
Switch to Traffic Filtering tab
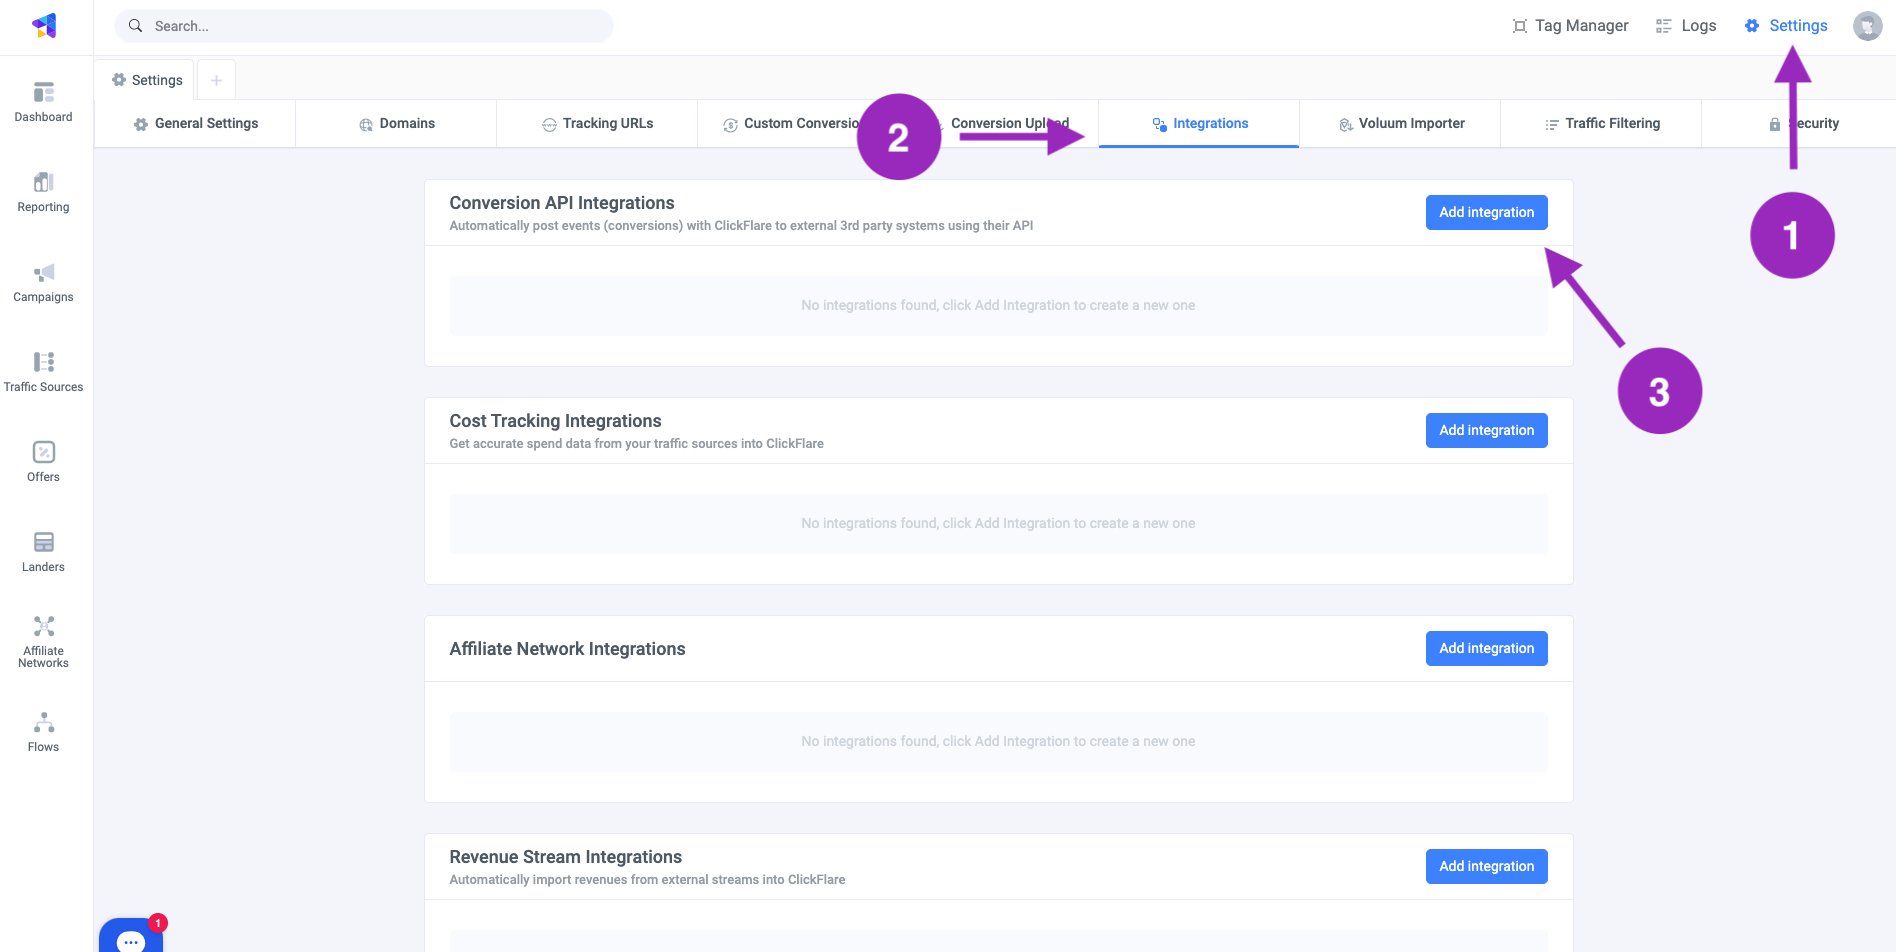coord(1601,124)
